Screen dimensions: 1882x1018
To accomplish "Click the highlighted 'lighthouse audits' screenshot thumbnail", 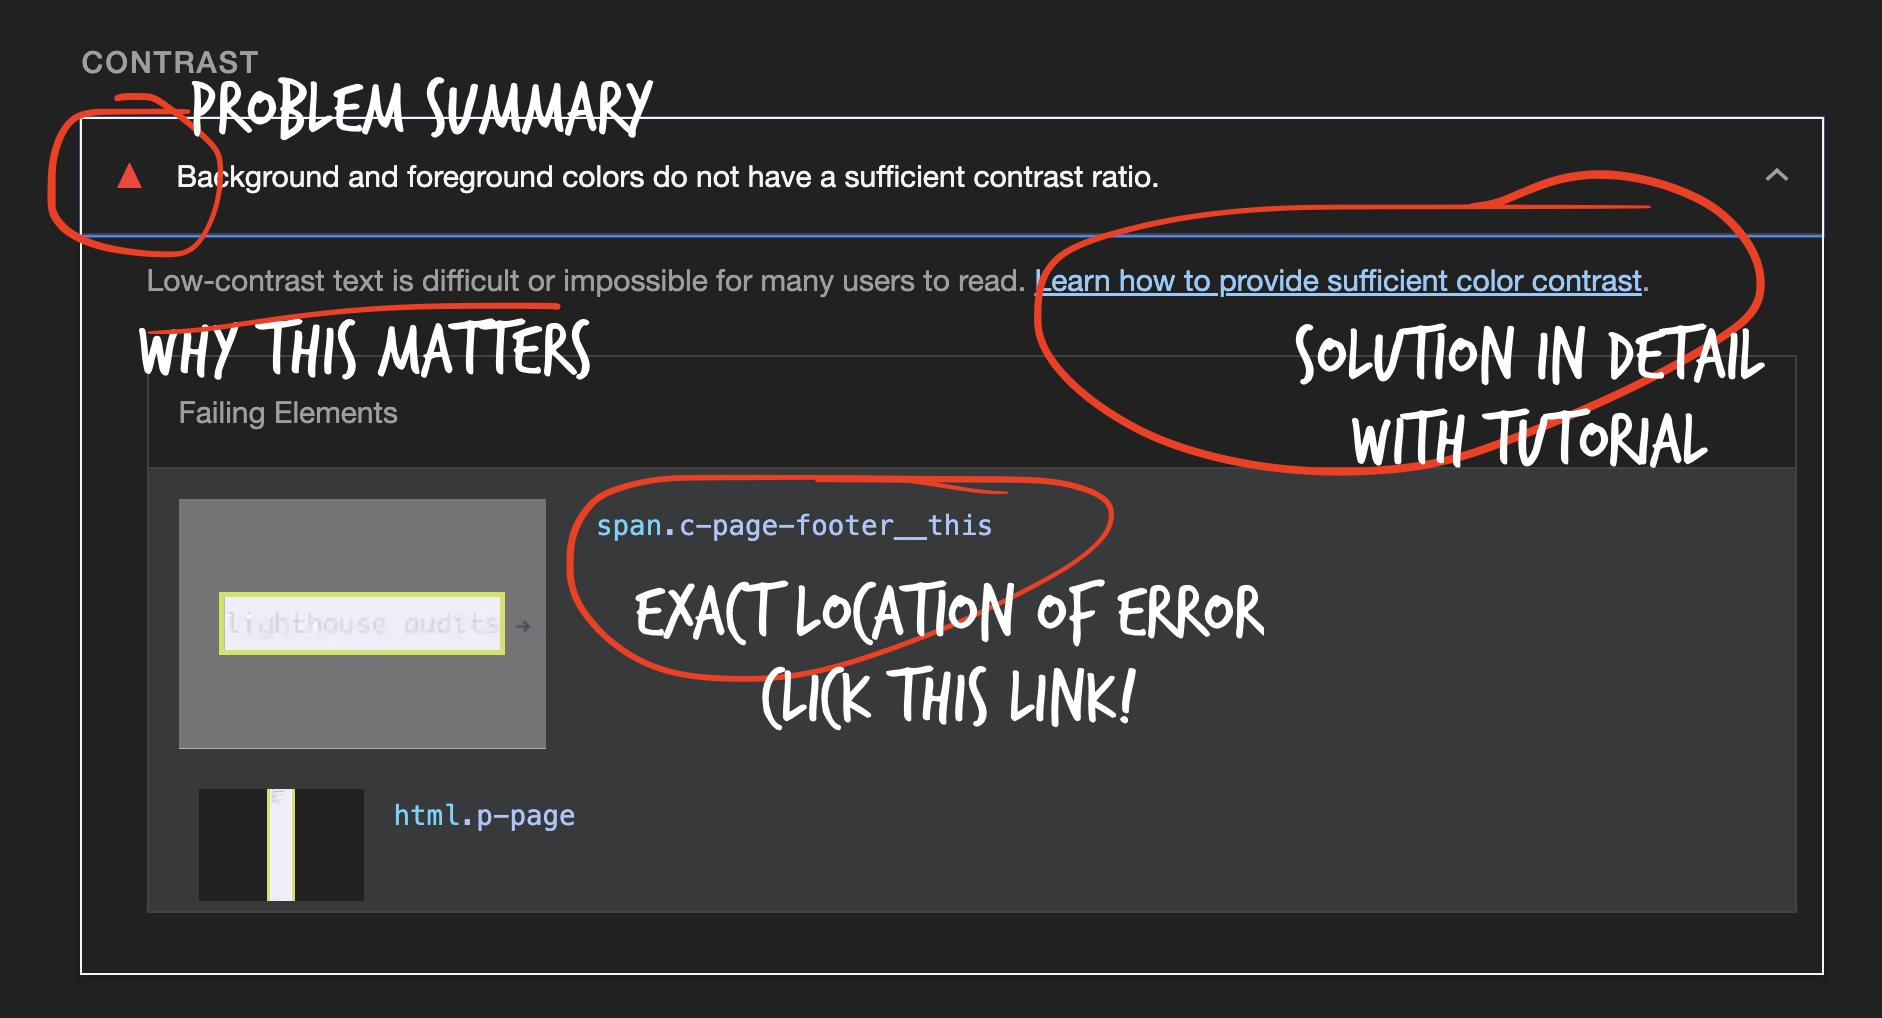I will pos(361,624).
